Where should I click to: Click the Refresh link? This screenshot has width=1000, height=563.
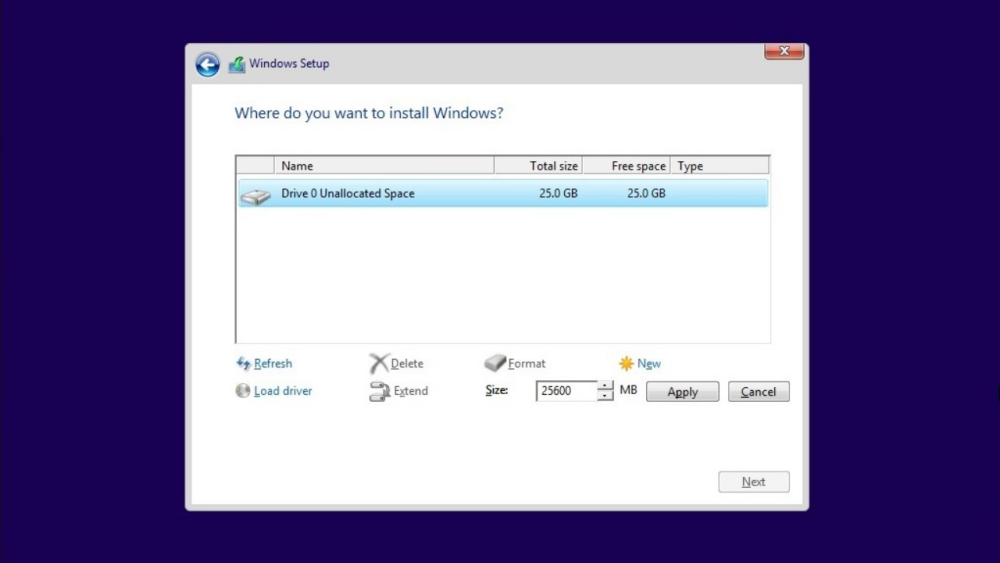point(273,363)
